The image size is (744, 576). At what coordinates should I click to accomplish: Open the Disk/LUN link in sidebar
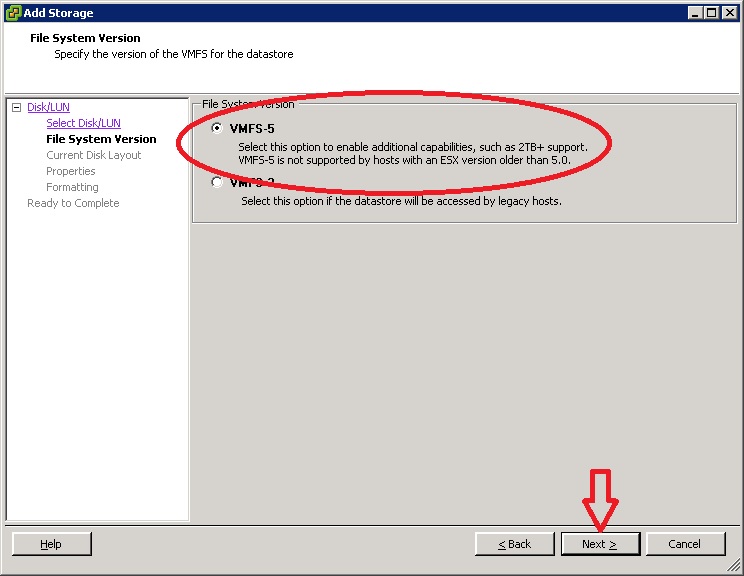tap(48, 107)
